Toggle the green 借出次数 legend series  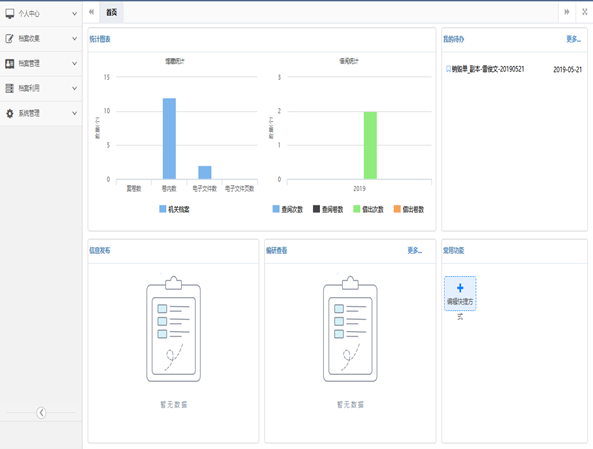(x=368, y=209)
